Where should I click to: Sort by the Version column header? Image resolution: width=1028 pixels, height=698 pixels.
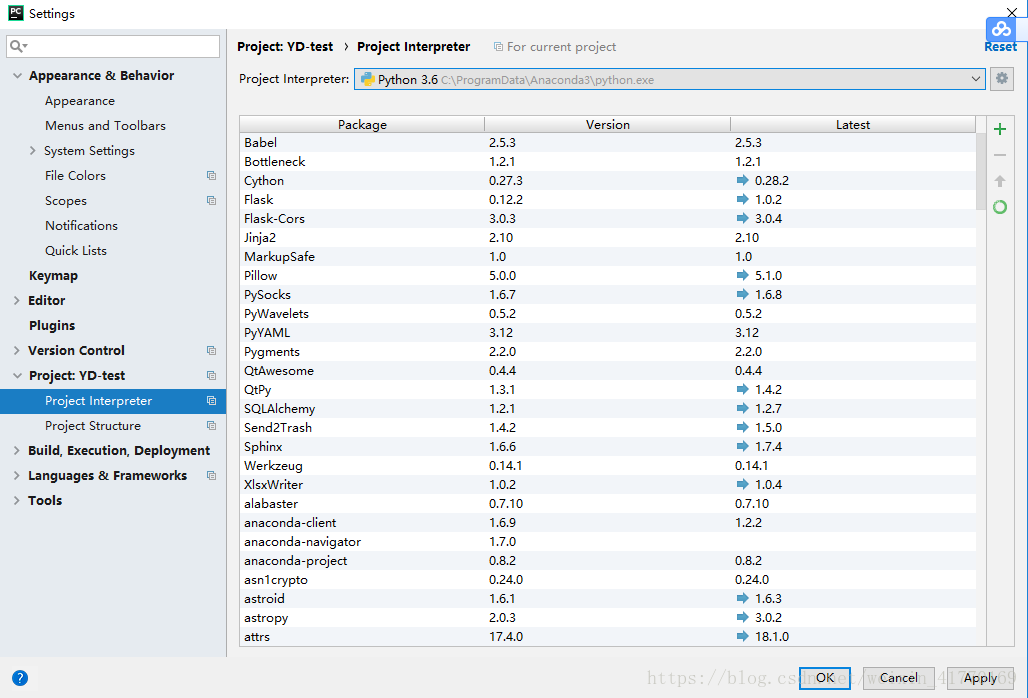(x=608, y=125)
